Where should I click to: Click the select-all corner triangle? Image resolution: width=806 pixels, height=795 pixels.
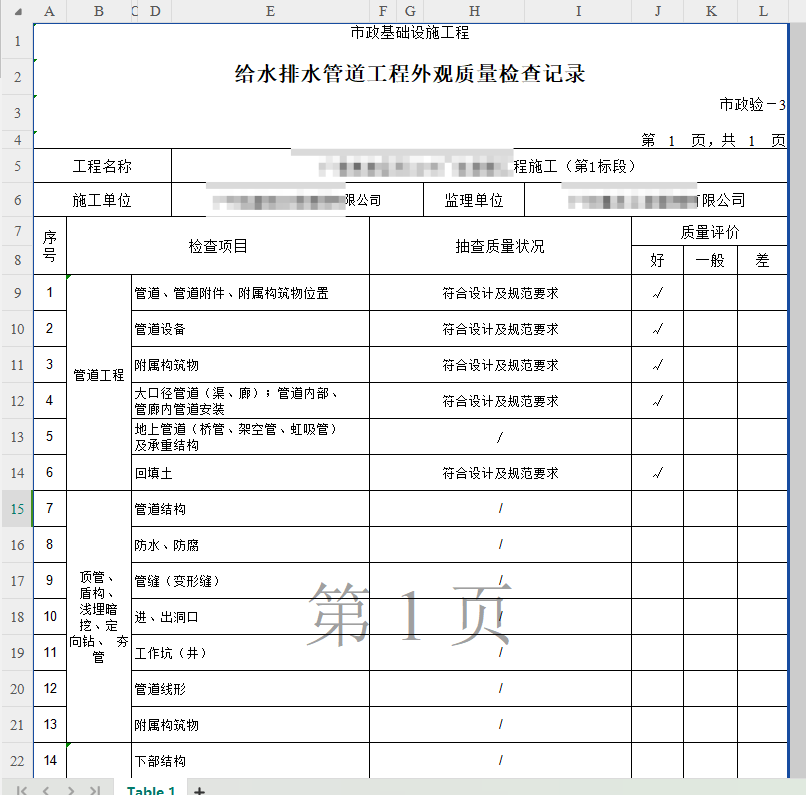coord(16,11)
